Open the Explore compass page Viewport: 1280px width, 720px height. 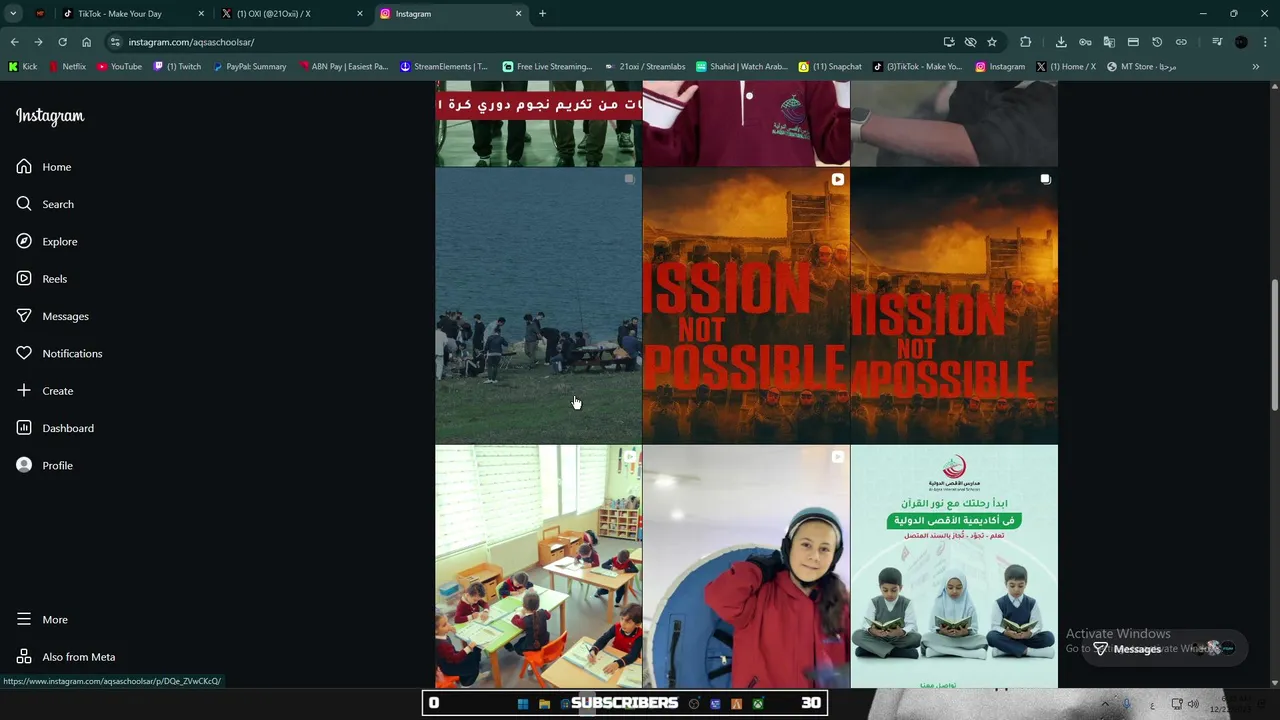(47, 241)
